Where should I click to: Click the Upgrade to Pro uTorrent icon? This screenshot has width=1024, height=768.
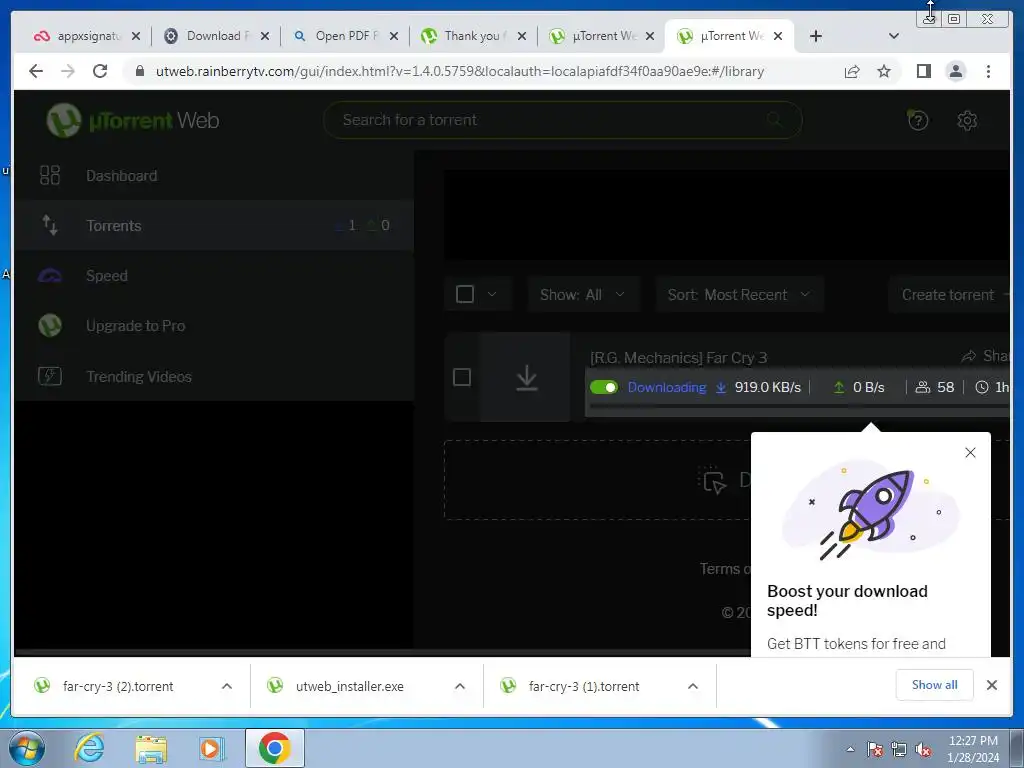pyautogui.click(x=50, y=325)
